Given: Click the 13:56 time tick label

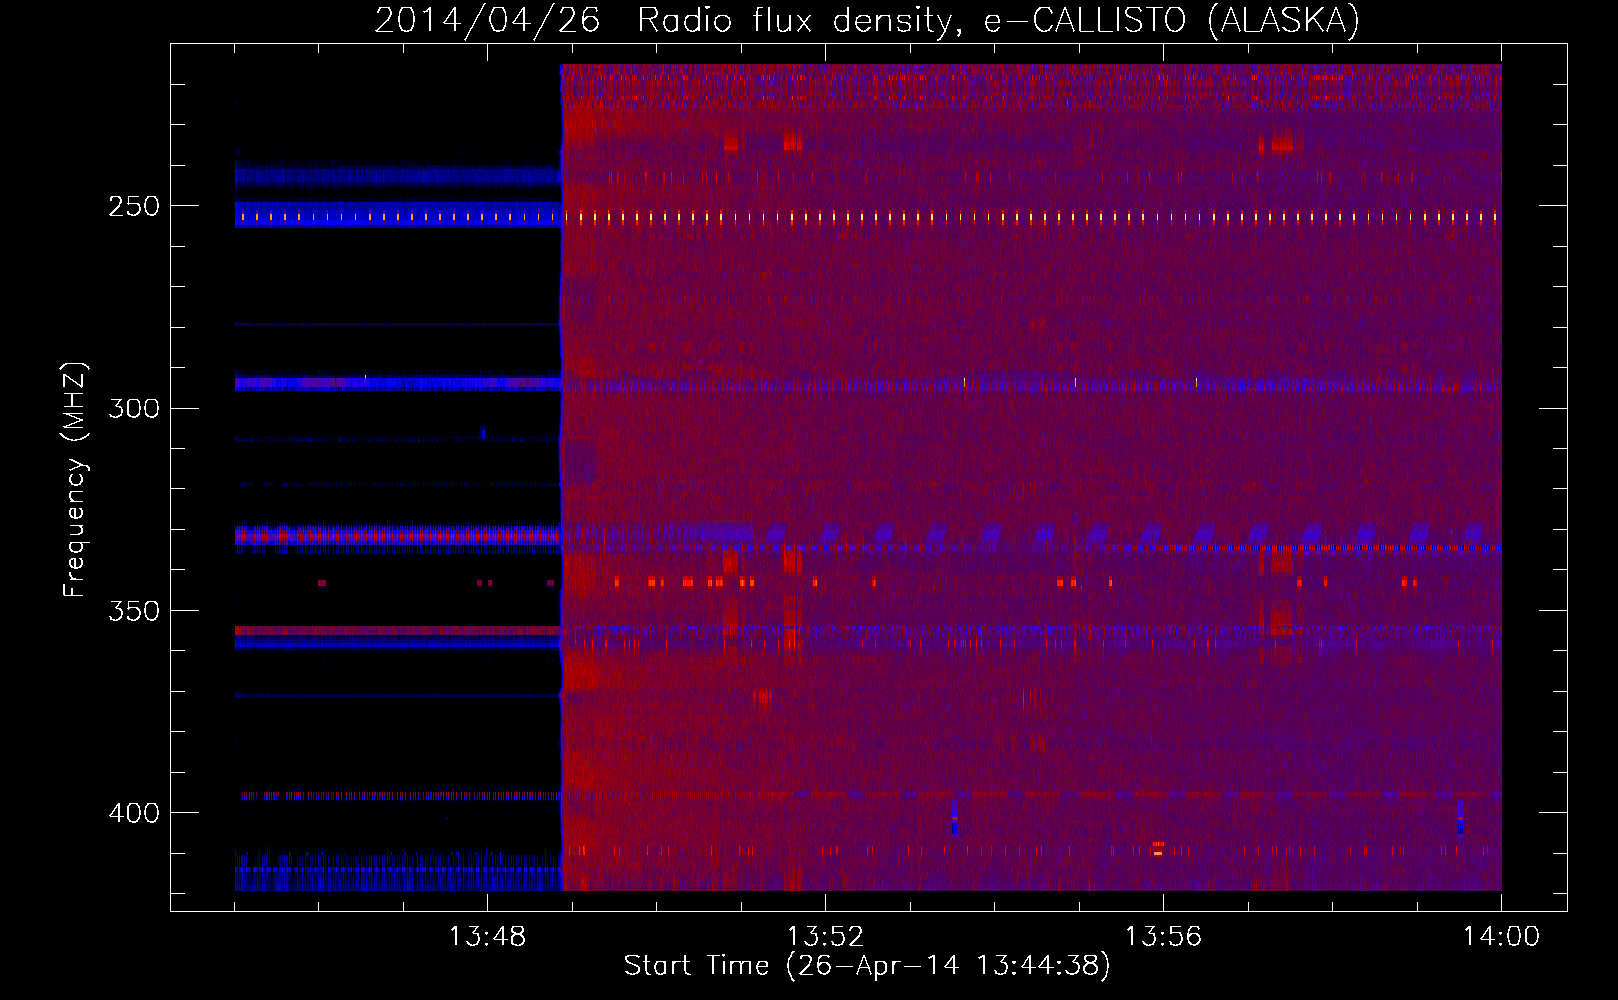Looking at the screenshot, I should coord(1163,936).
